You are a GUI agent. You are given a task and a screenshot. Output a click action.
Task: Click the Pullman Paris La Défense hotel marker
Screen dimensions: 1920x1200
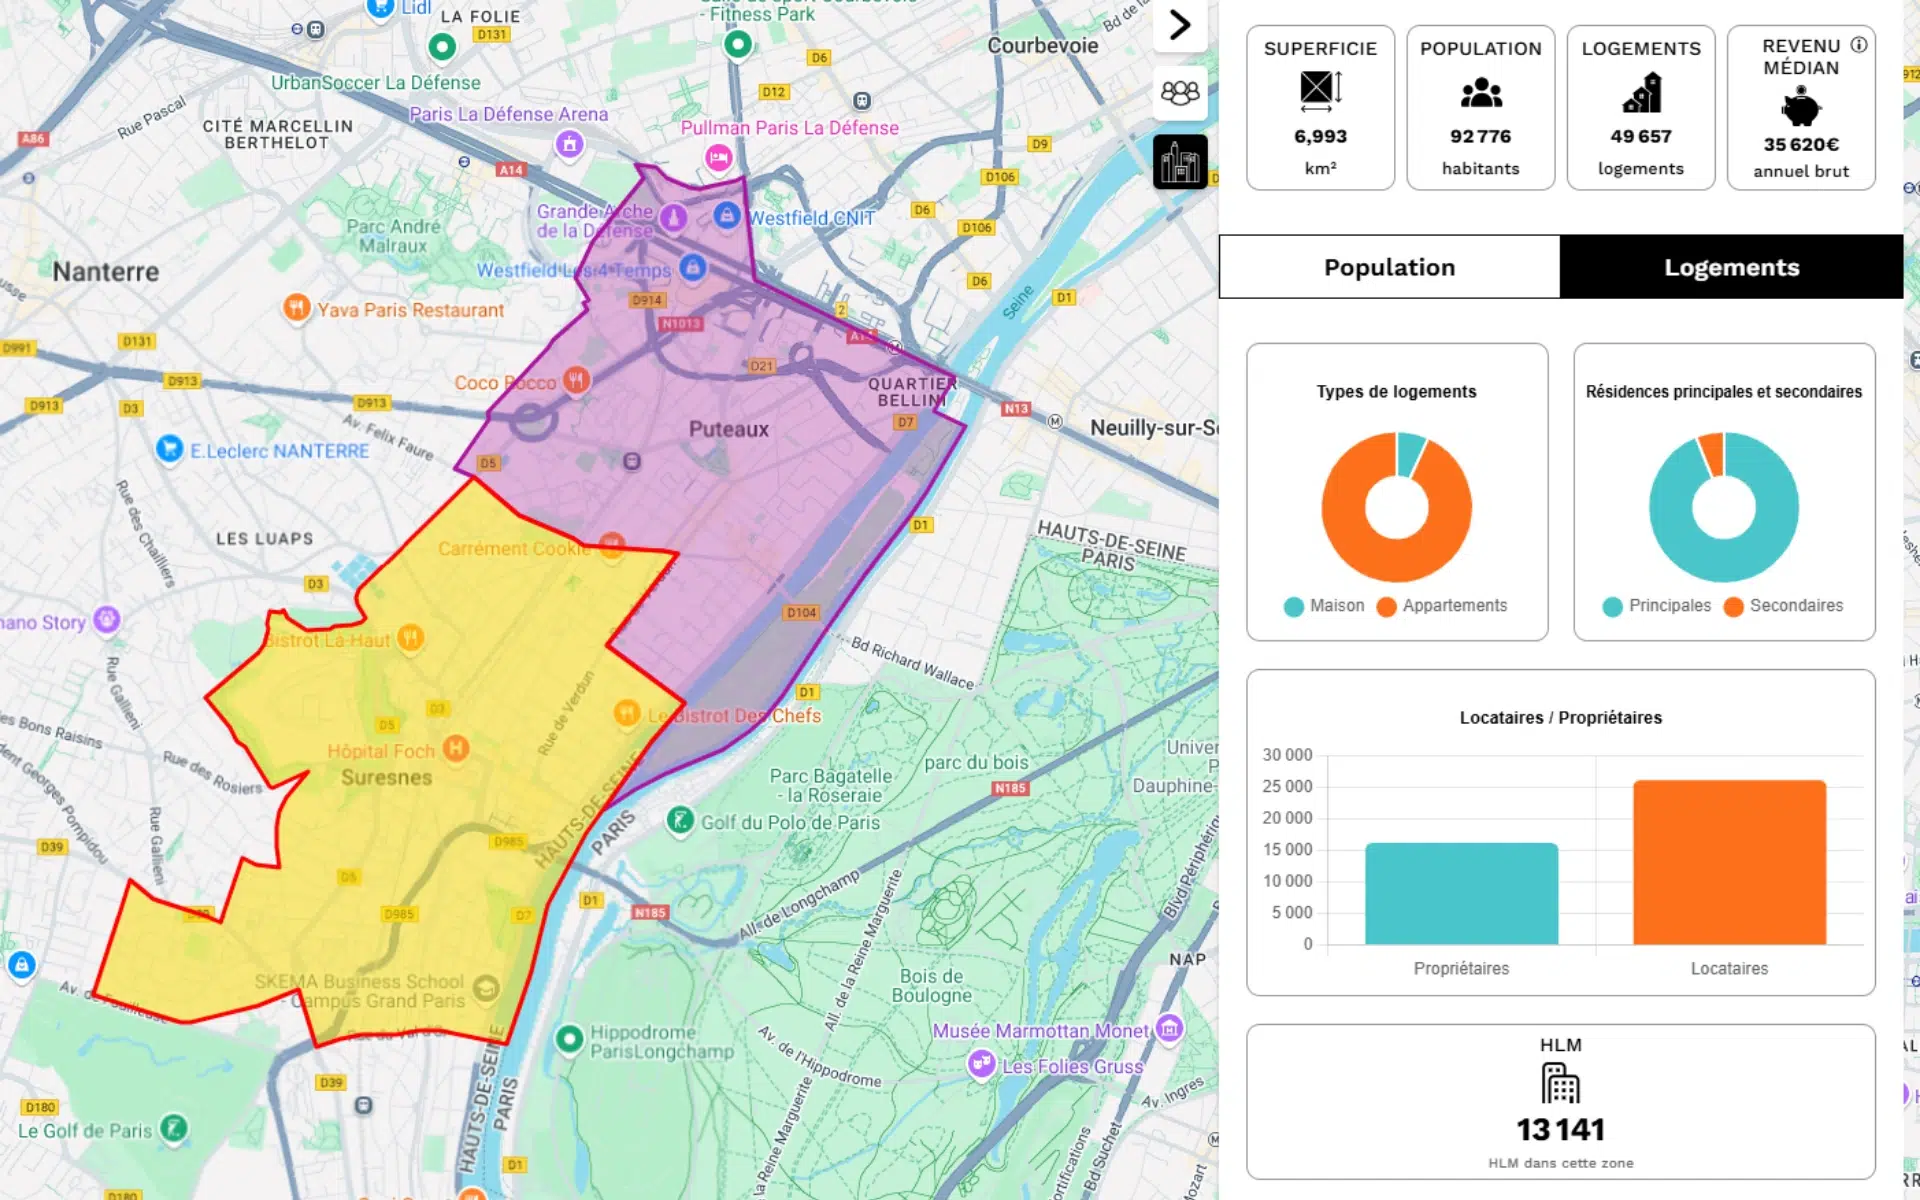click(x=720, y=158)
